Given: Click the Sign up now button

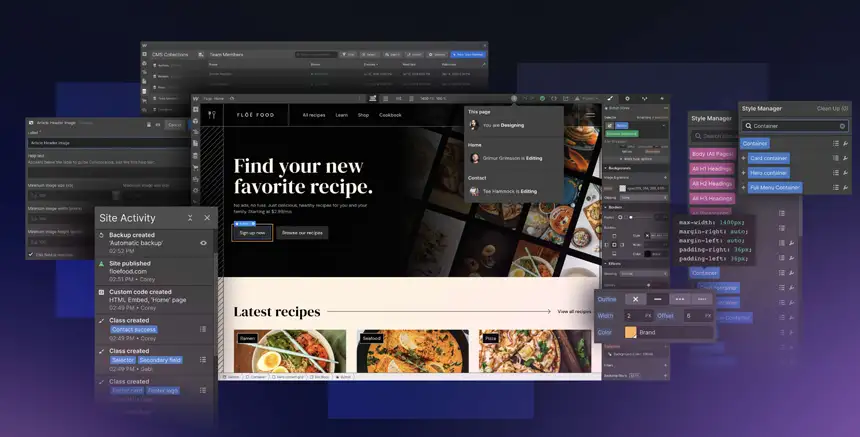Looking at the screenshot, I should [252, 232].
